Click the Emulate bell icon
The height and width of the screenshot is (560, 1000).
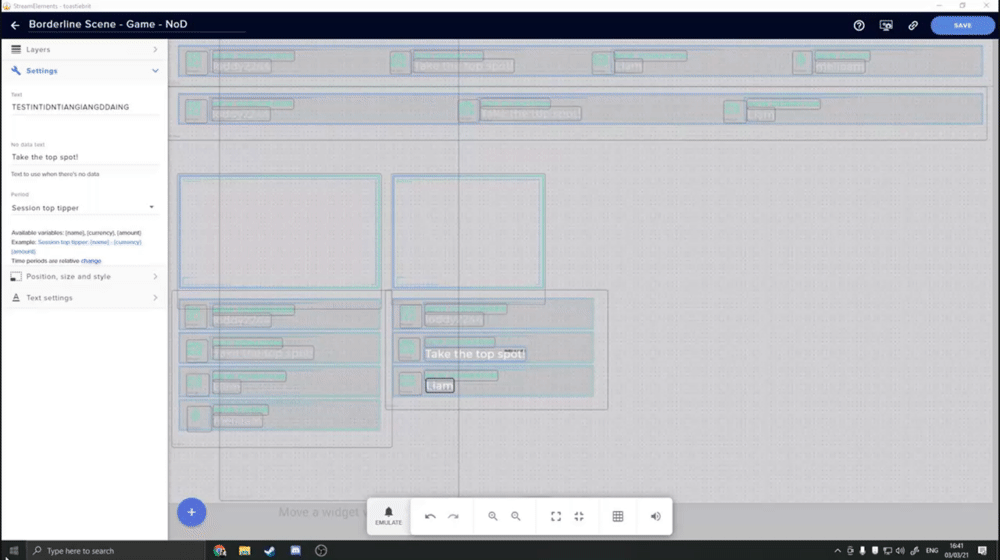pyautogui.click(x=388, y=516)
